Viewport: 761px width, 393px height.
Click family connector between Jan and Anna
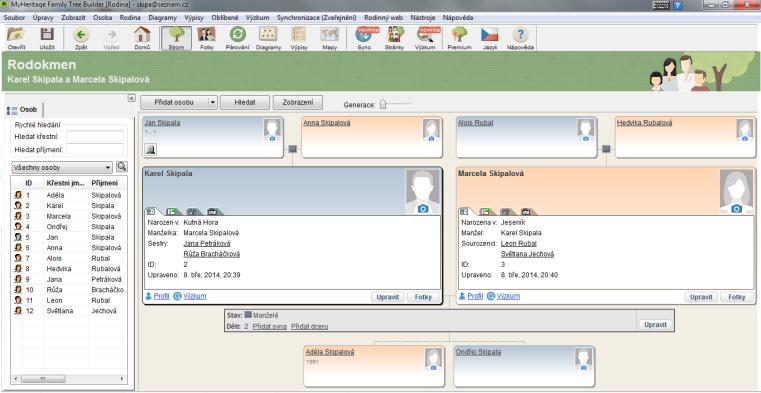pyautogui.click(x=292, y=149)
